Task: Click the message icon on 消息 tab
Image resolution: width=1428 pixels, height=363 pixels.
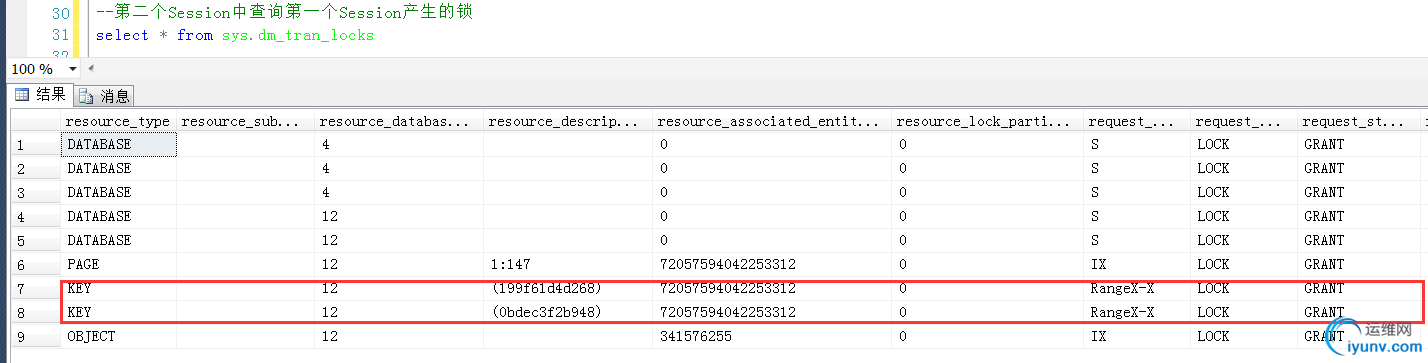Action: [x=86, y=96]
